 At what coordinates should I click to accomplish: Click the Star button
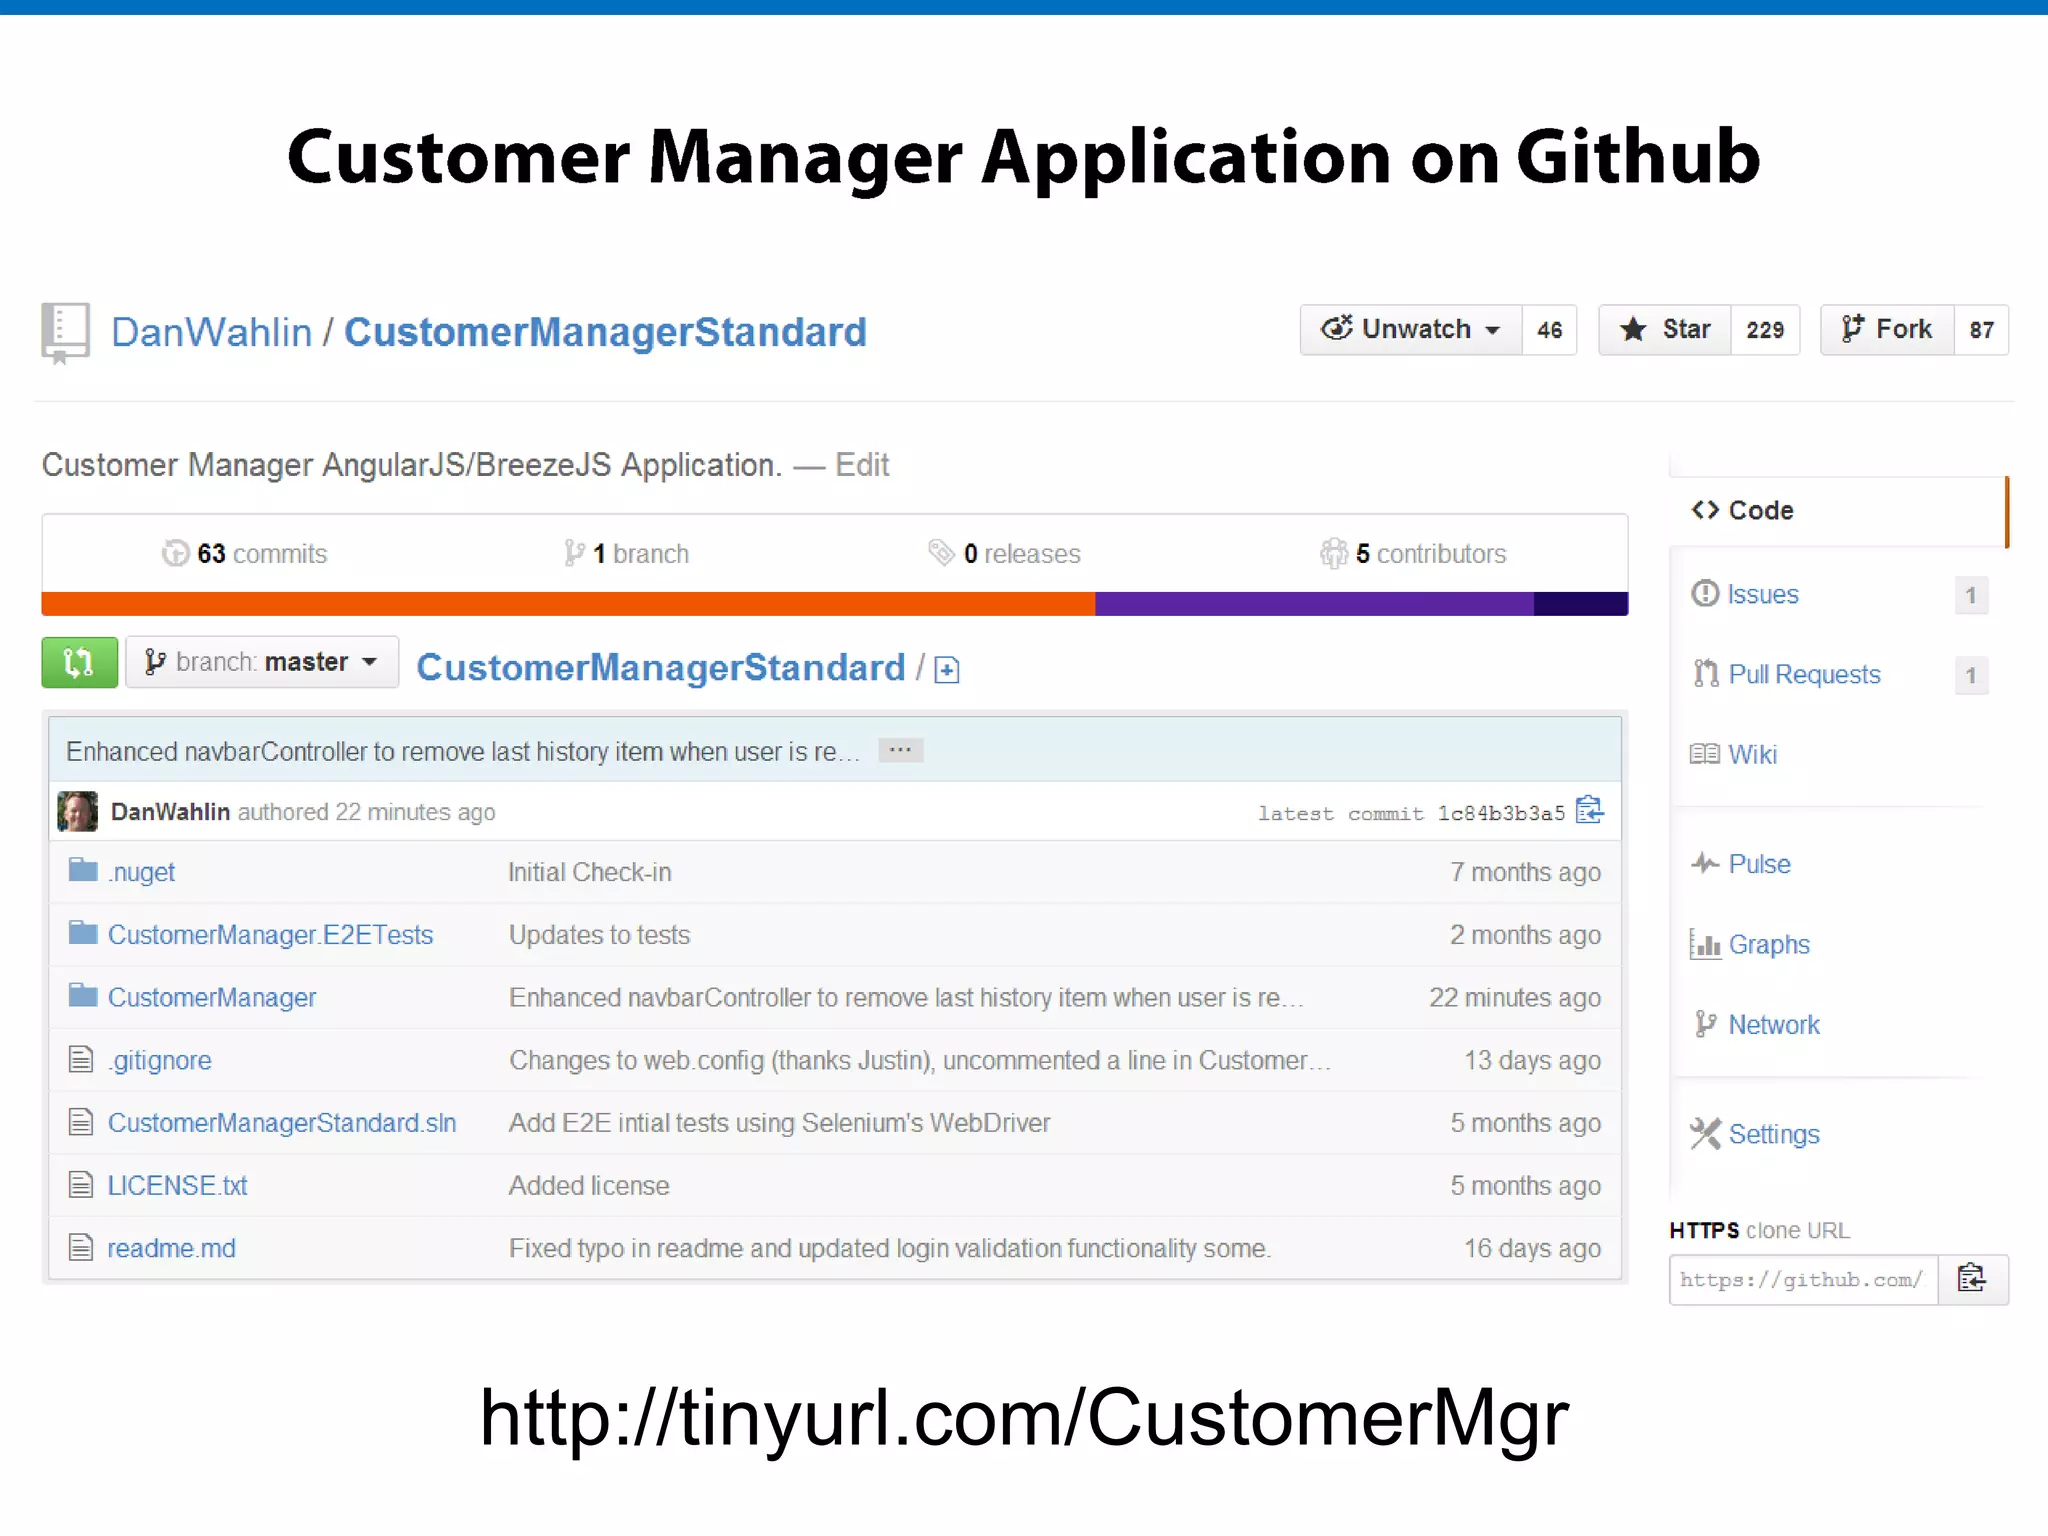tap(1665, 329)
